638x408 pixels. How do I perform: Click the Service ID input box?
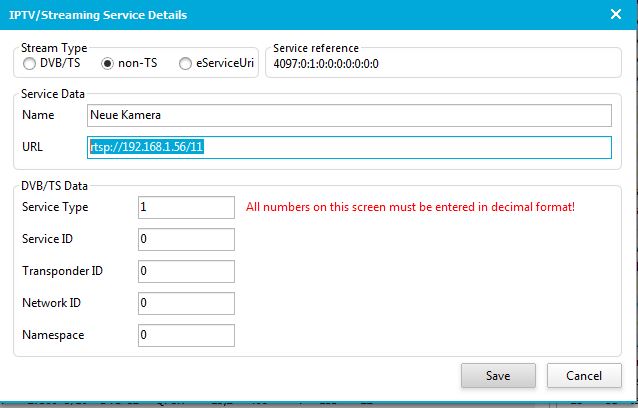pos(186,239)
